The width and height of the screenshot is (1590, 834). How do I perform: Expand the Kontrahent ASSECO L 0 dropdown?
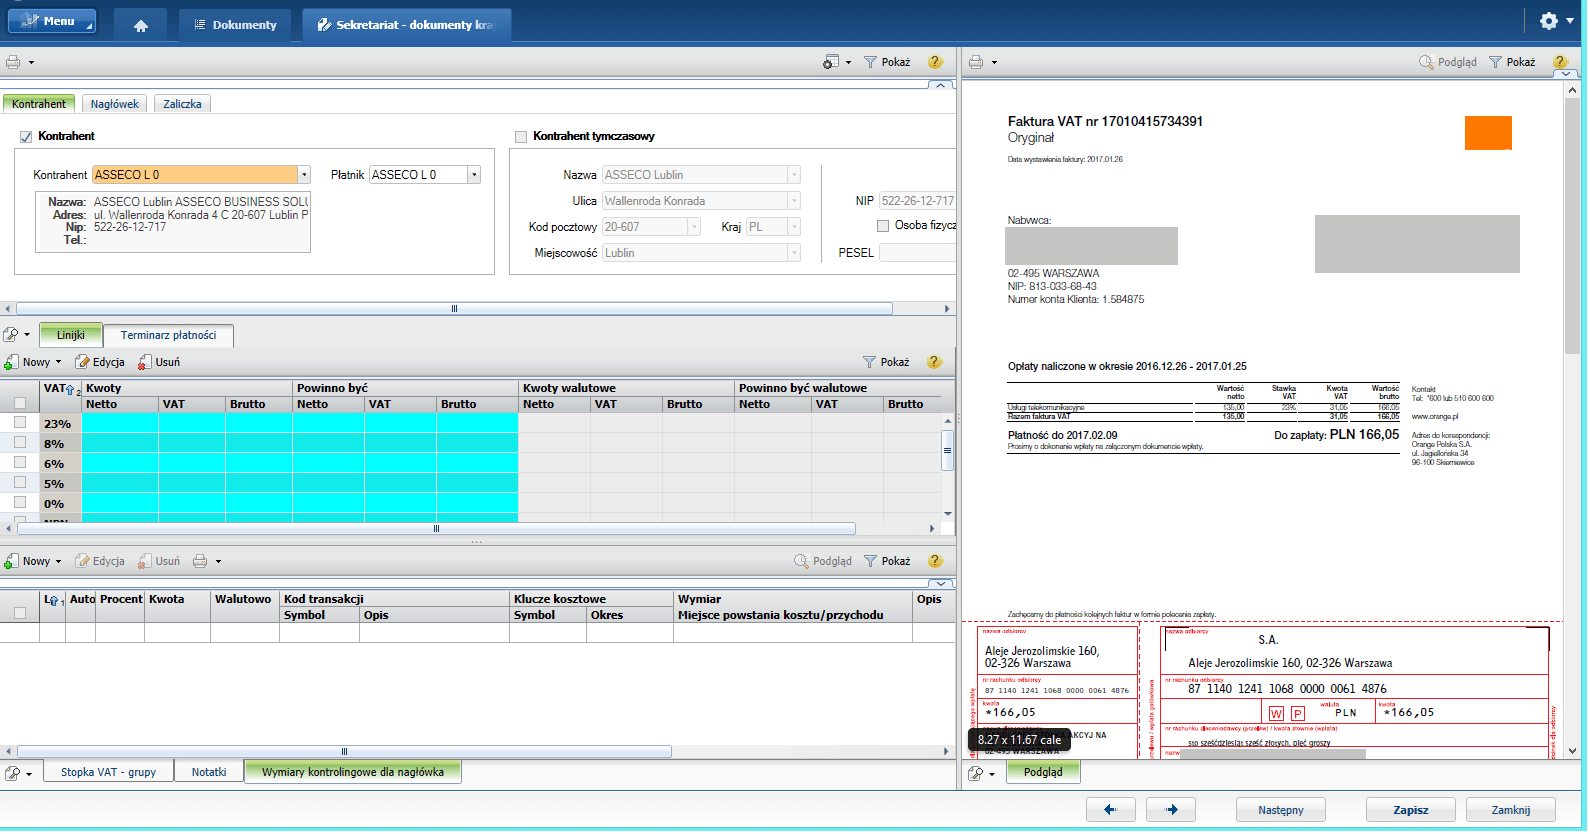[304, 175]
